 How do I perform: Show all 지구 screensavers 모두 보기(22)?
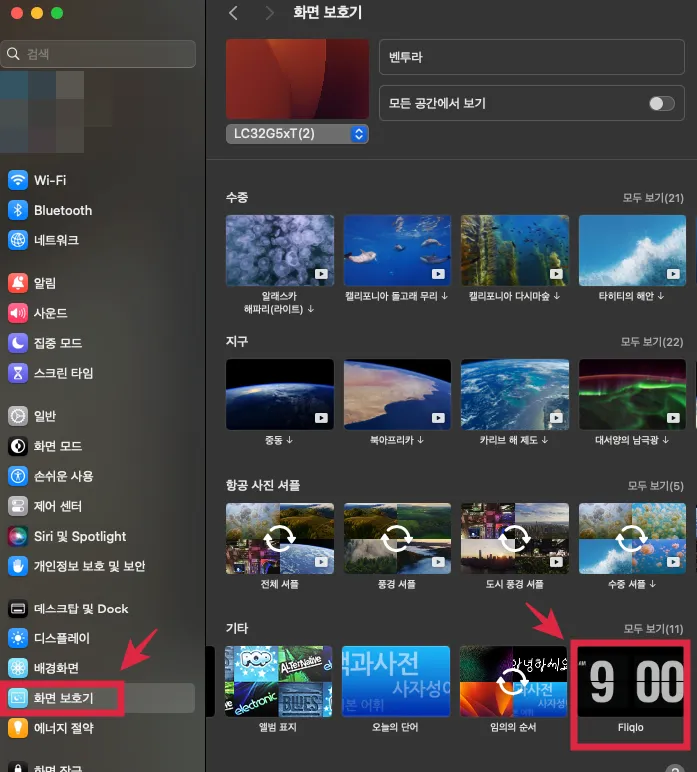point(652,342)
